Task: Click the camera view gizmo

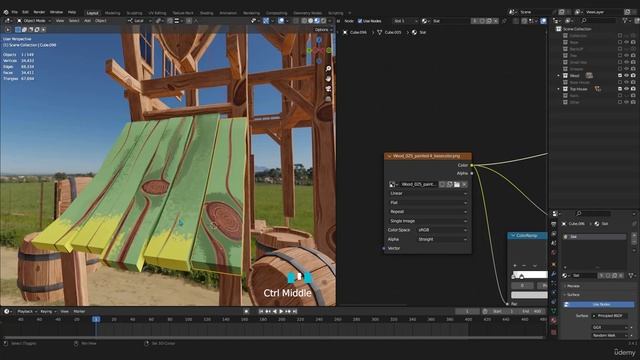Action: pos(328,89)
